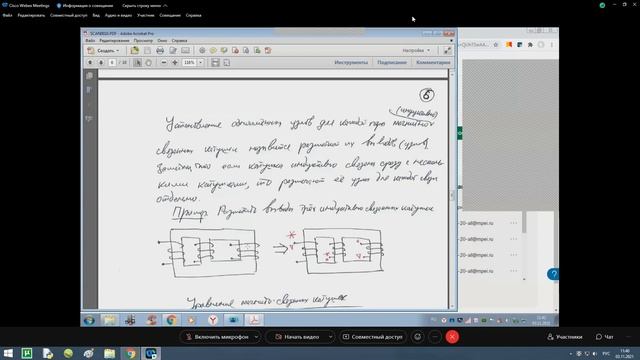Click Chrome icon in Windows taskbar

click(131, 353)
